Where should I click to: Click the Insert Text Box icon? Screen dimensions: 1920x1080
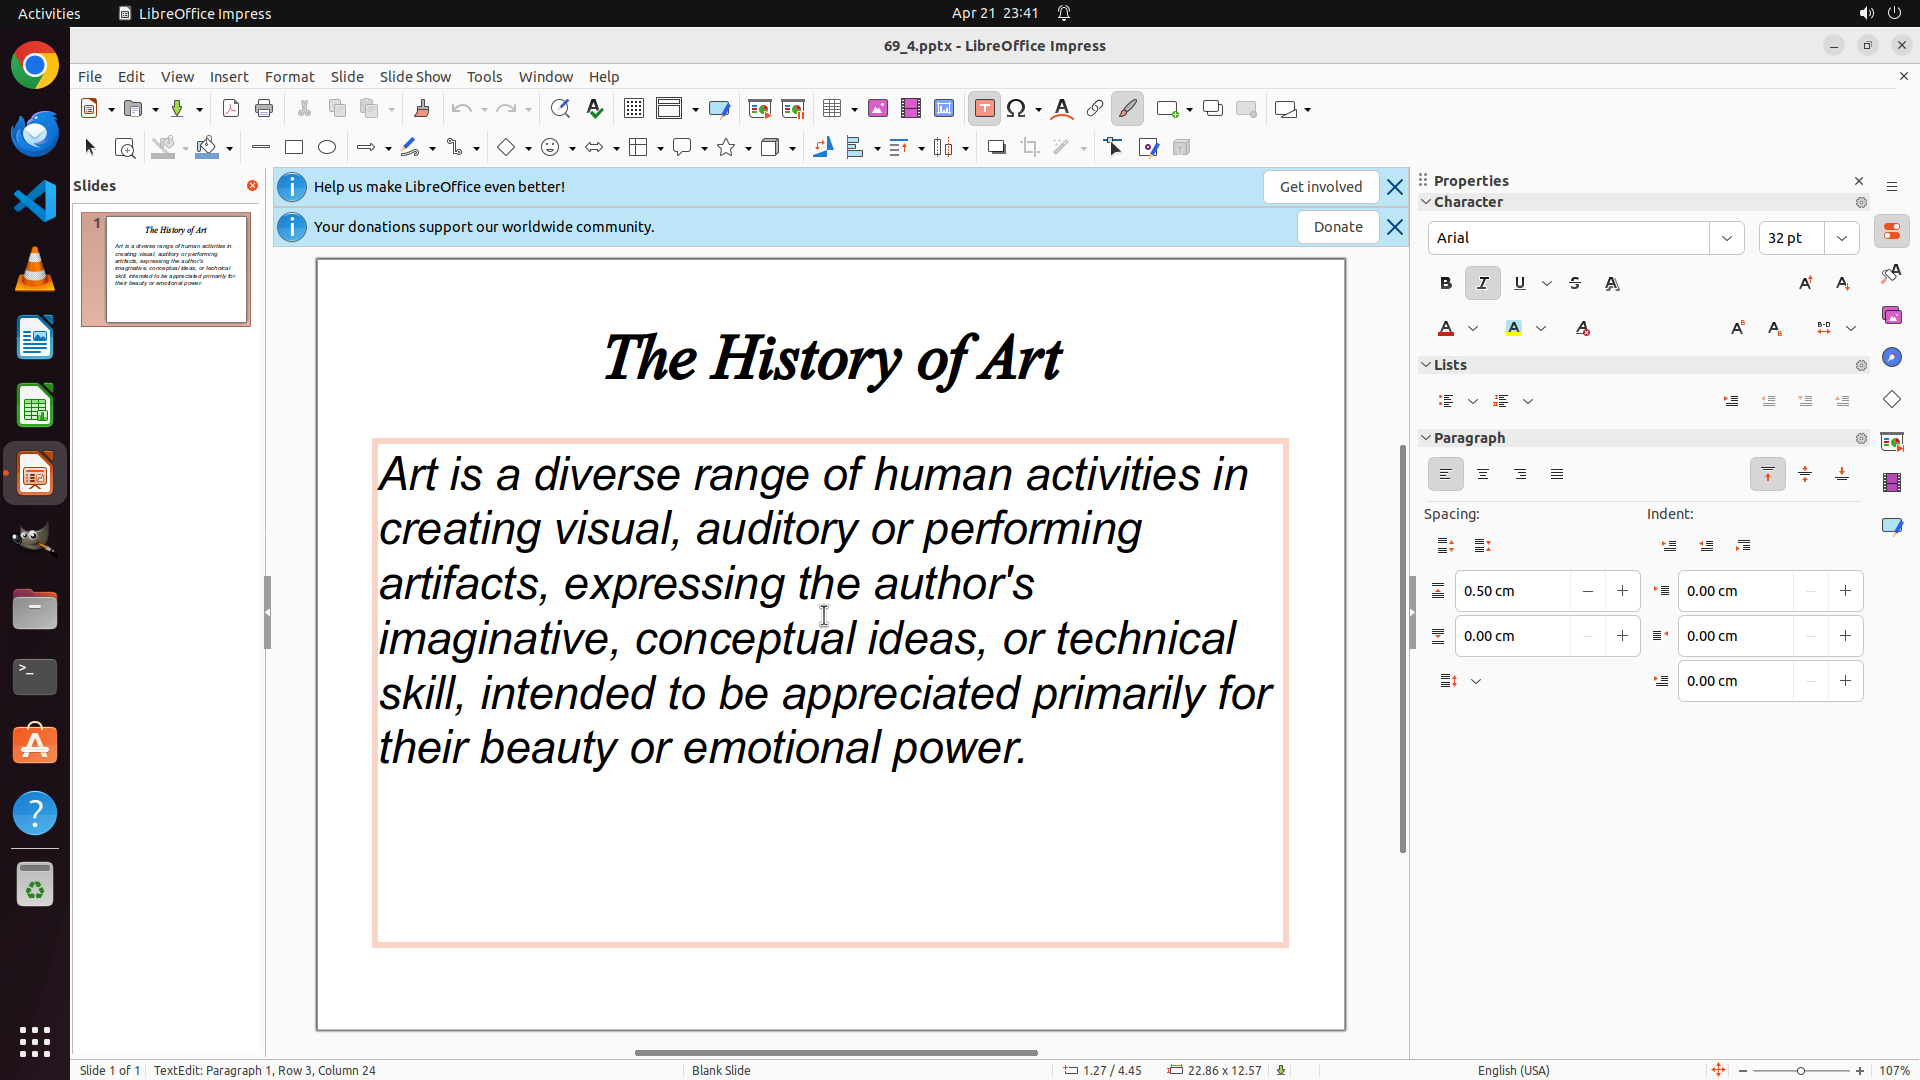[984, 109]
